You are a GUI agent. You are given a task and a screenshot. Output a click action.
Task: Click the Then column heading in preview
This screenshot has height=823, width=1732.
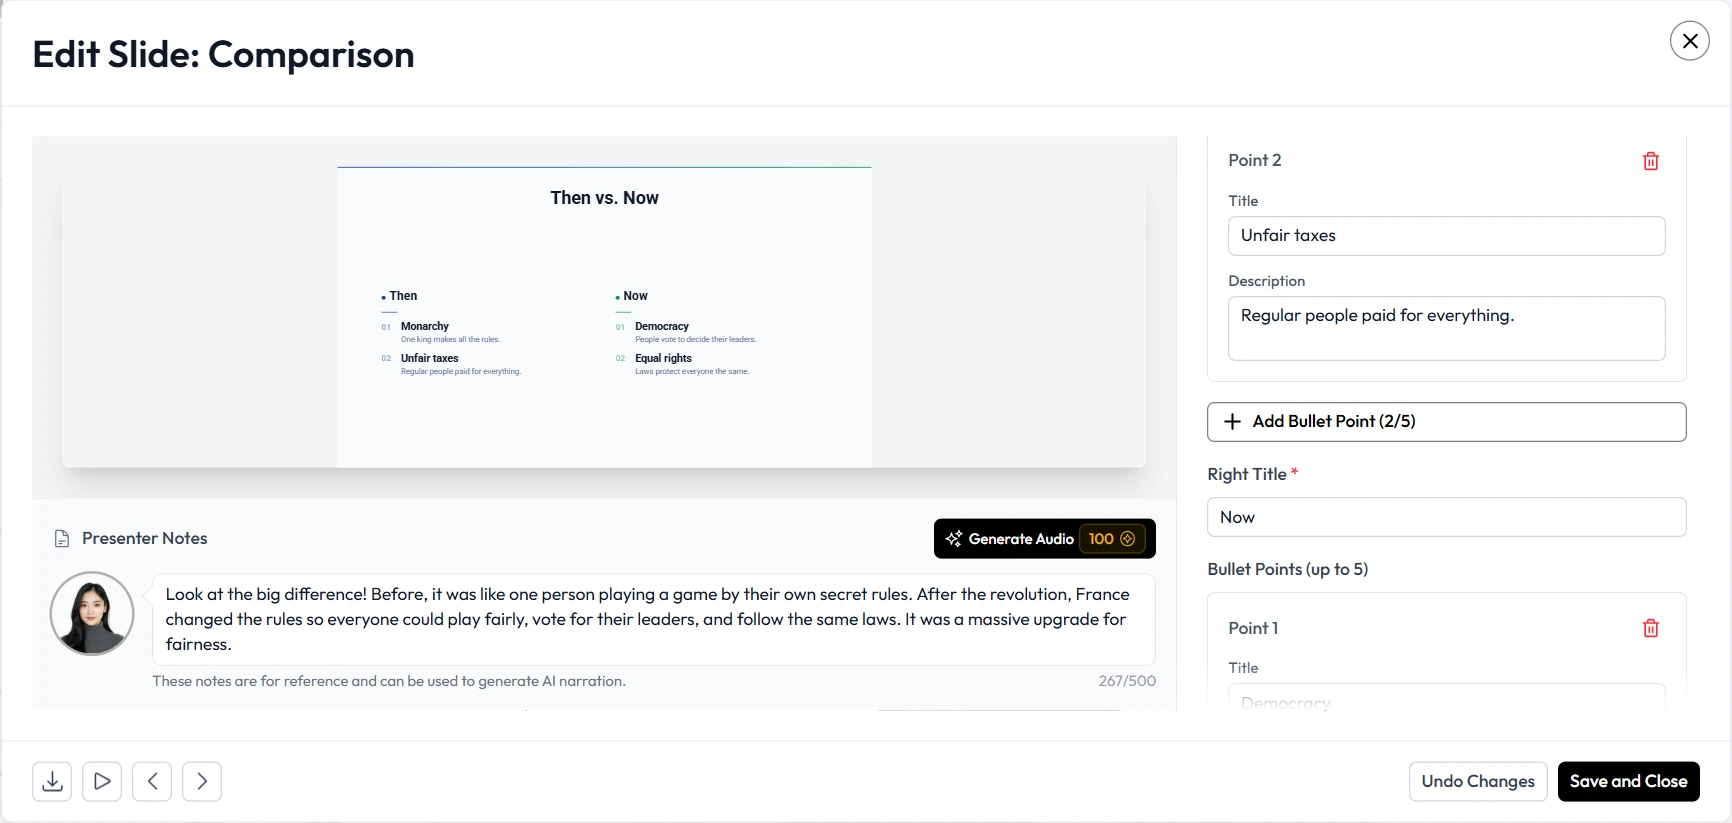coord(403,296)
